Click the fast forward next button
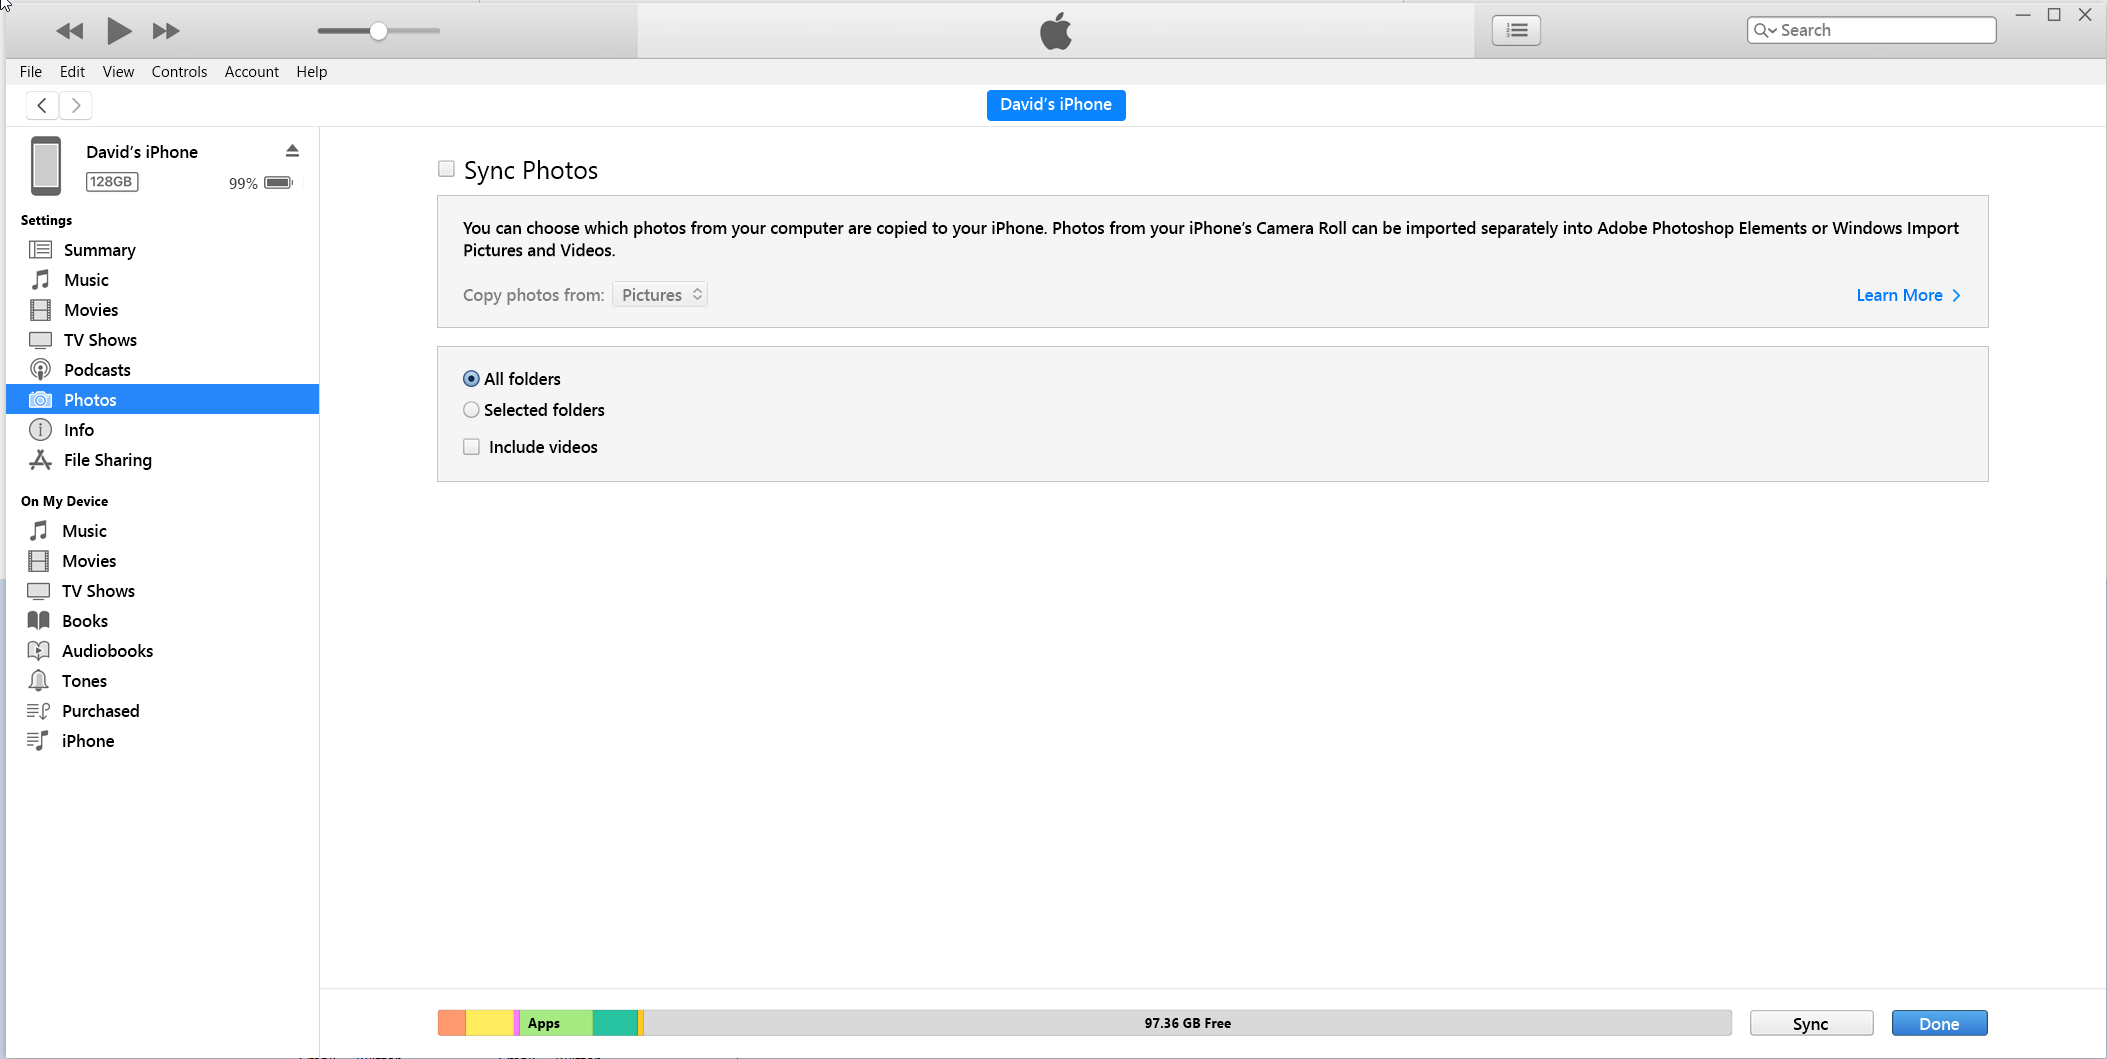This screenshot has width=2107, height=1059. pyautogui.click(x=166, y=31)
